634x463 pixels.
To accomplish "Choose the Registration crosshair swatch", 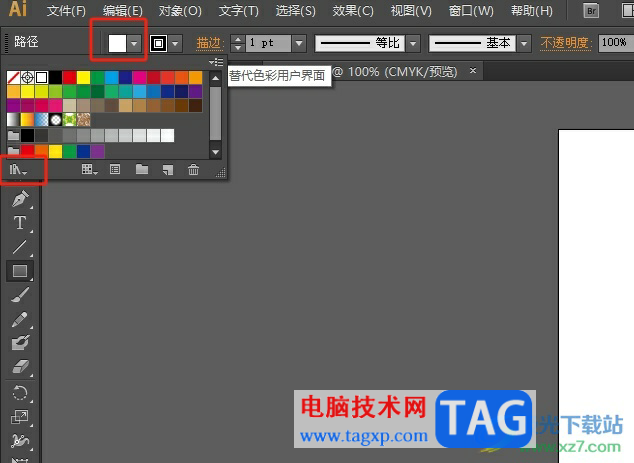I will click(x=27, y=77).
